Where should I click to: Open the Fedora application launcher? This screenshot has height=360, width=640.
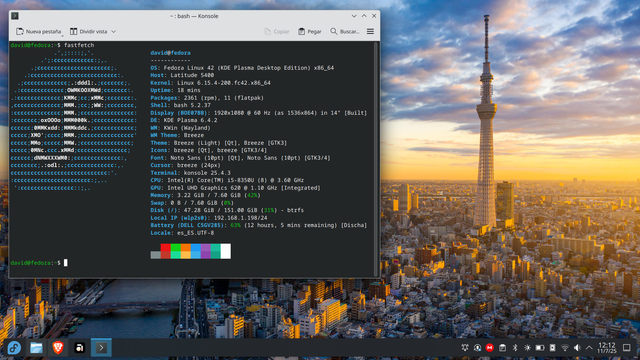click(x=14, y=348)
